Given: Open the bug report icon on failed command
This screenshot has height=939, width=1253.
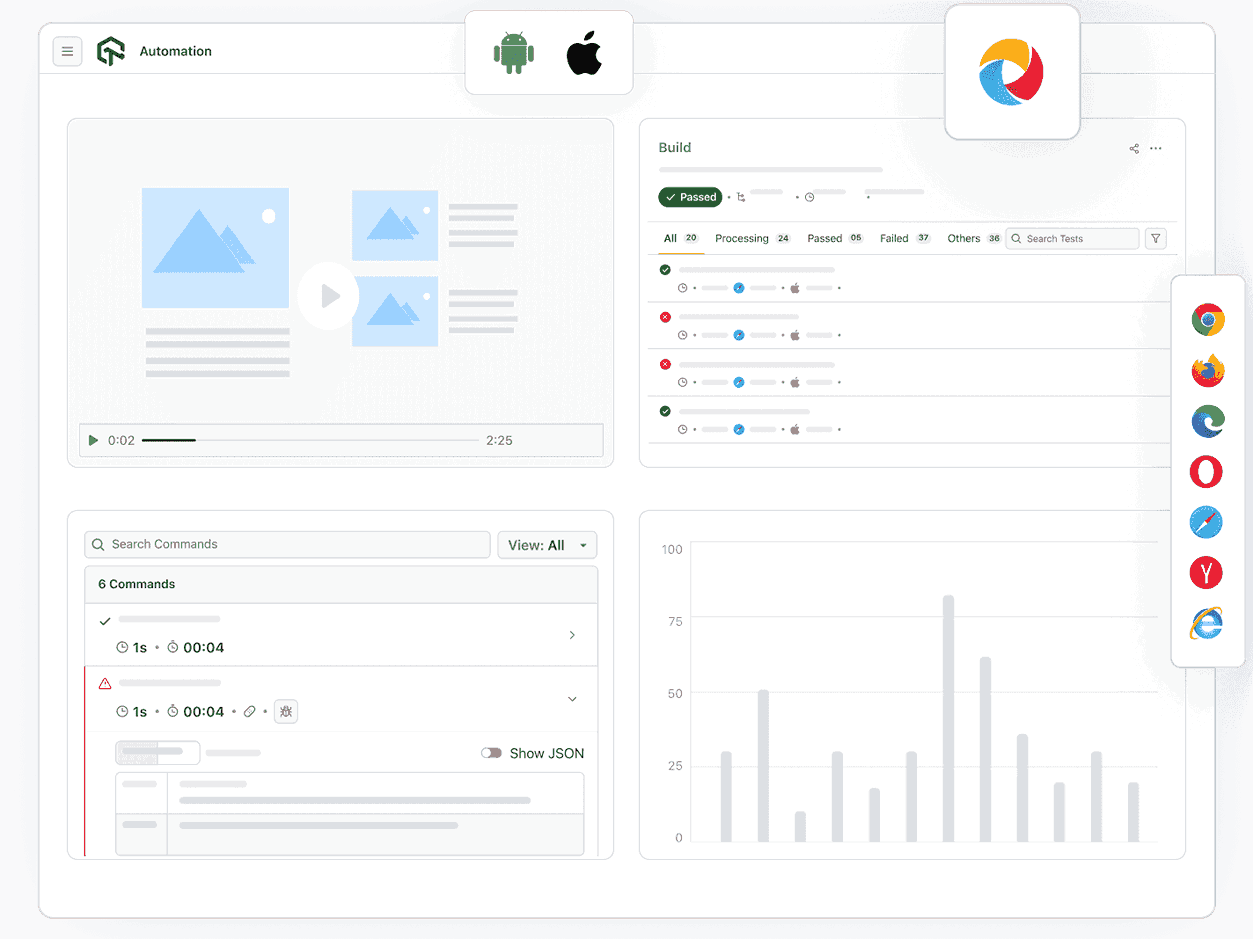Looking at the screenshot, I should (286, 711).
